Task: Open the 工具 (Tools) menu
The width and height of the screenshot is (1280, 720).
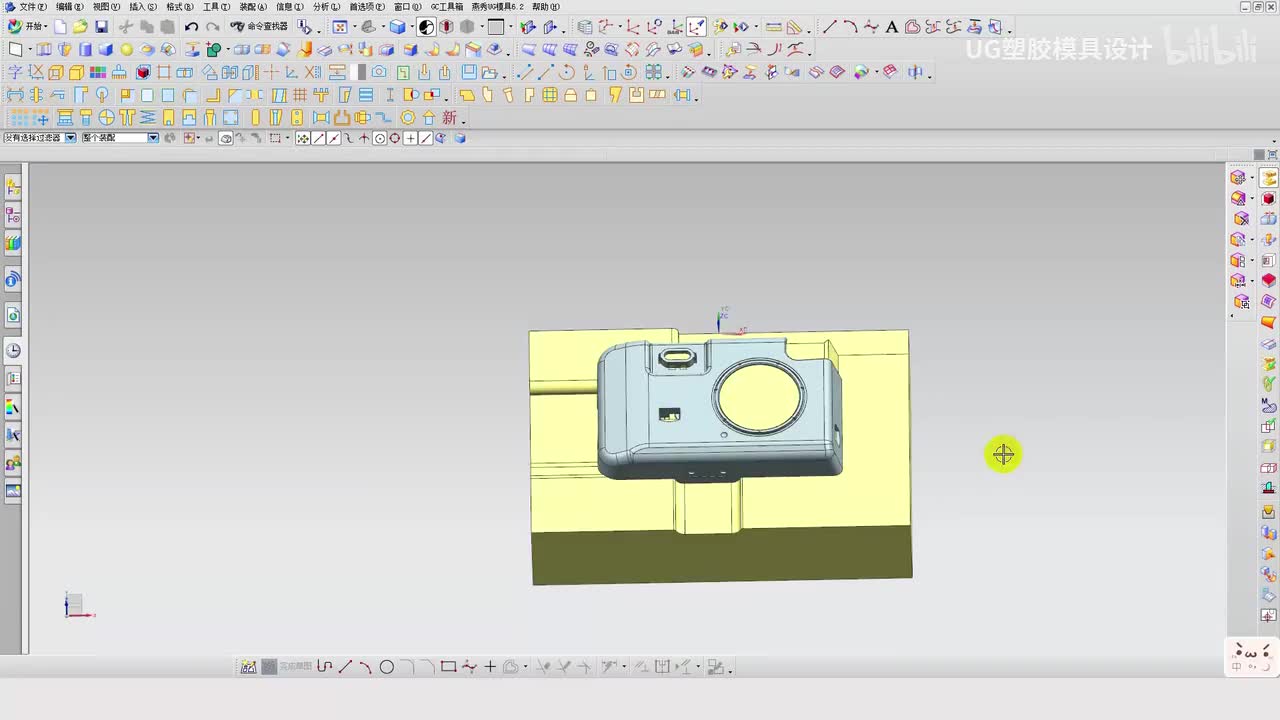Action: tap(217, 7)
